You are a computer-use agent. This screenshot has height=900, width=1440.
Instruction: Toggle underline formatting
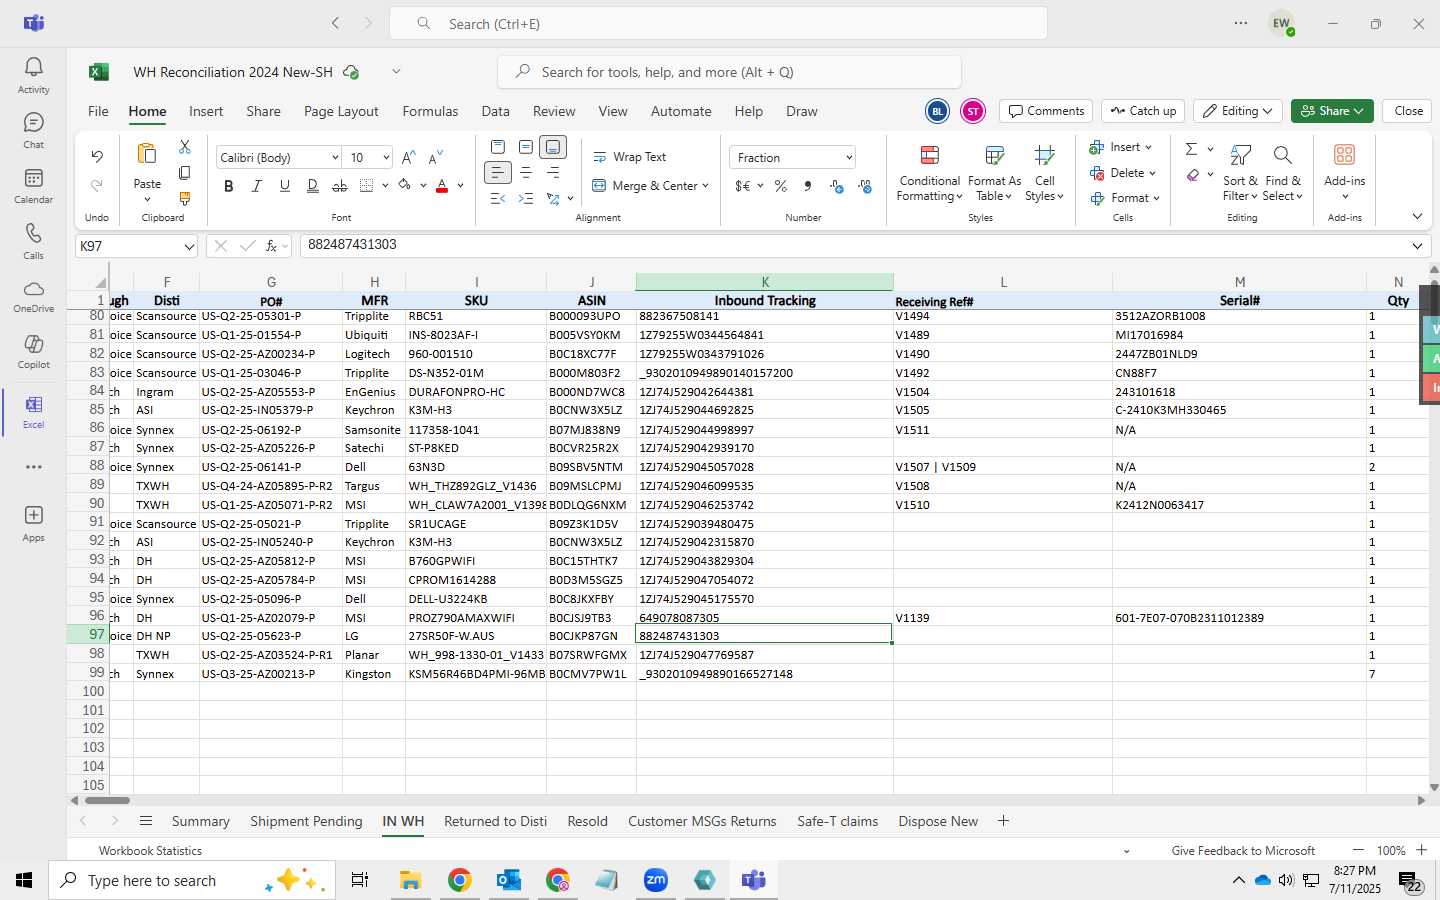tap(285, 186)
